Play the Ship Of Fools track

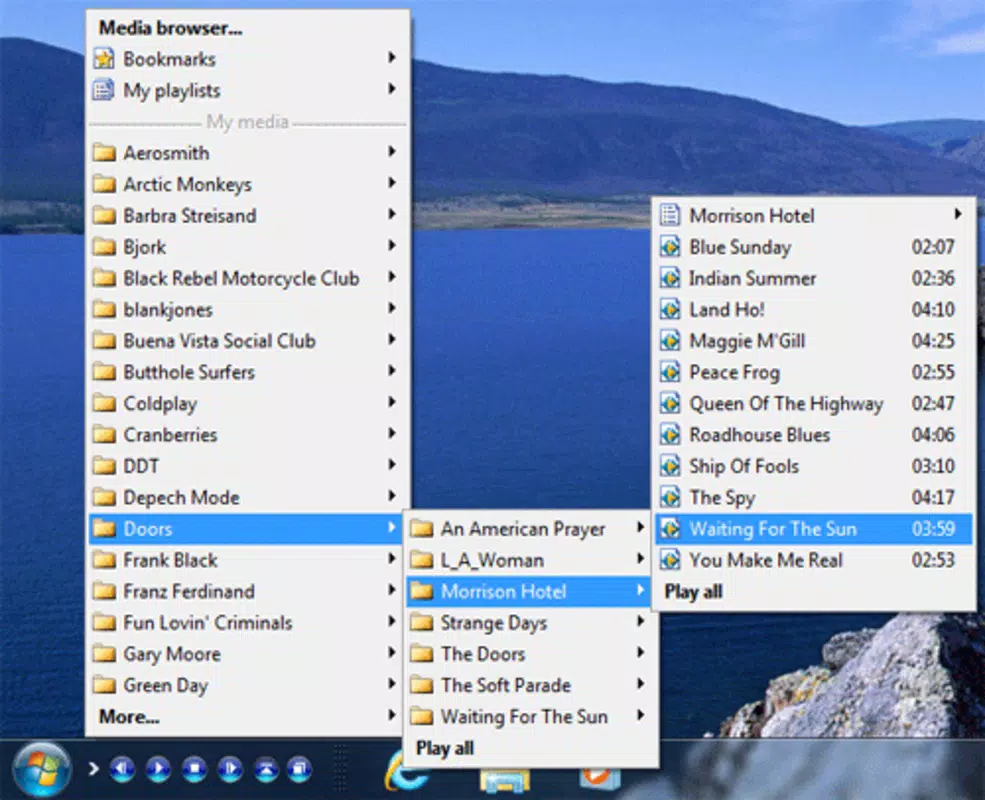814,466
